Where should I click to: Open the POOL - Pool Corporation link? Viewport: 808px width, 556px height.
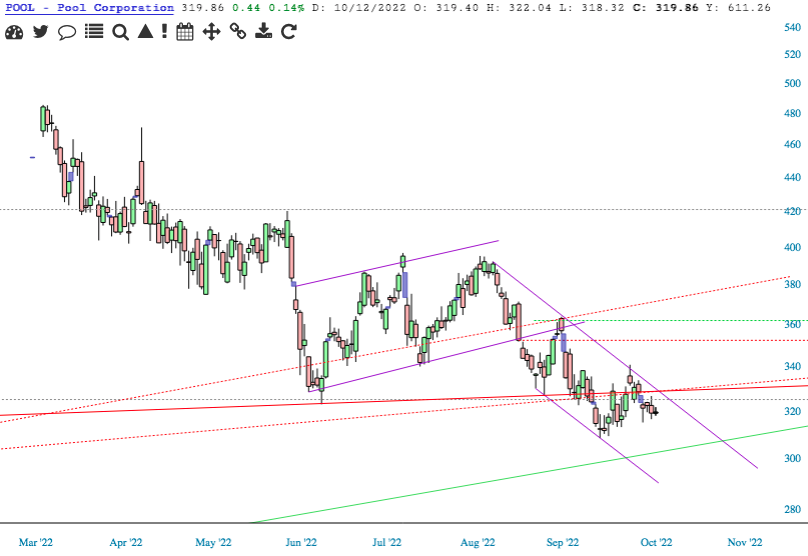click(x=90, y=8)
